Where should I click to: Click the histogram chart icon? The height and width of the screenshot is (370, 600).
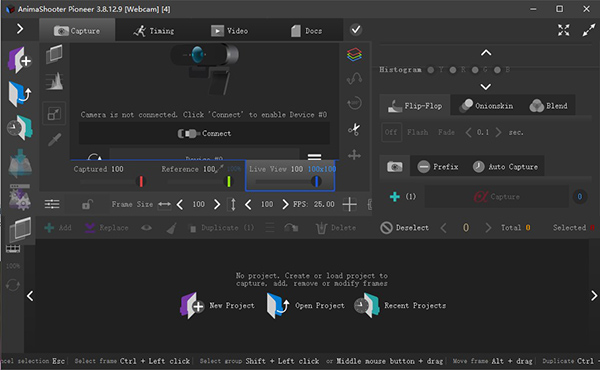coord(54,81)
